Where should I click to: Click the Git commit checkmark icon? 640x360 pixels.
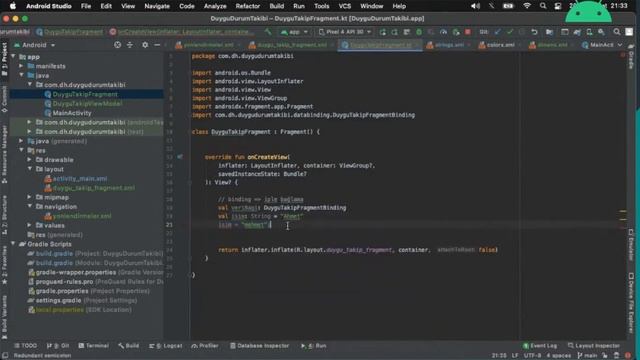coord(510,32)
